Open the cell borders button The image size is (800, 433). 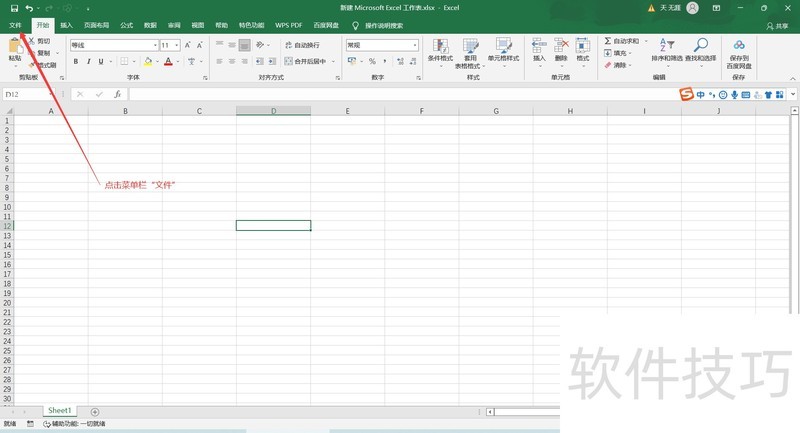tap(124, 61)
